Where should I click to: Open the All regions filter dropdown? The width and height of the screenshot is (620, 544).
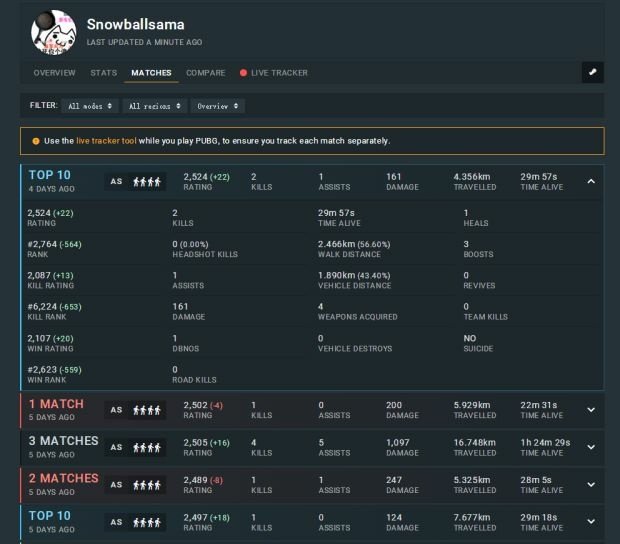[155, 106]
